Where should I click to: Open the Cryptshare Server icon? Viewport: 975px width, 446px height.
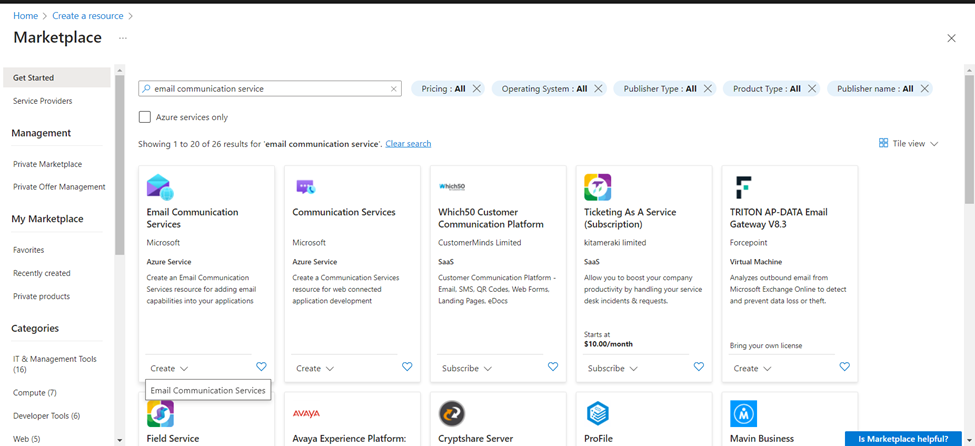click(x=451, y=413)
